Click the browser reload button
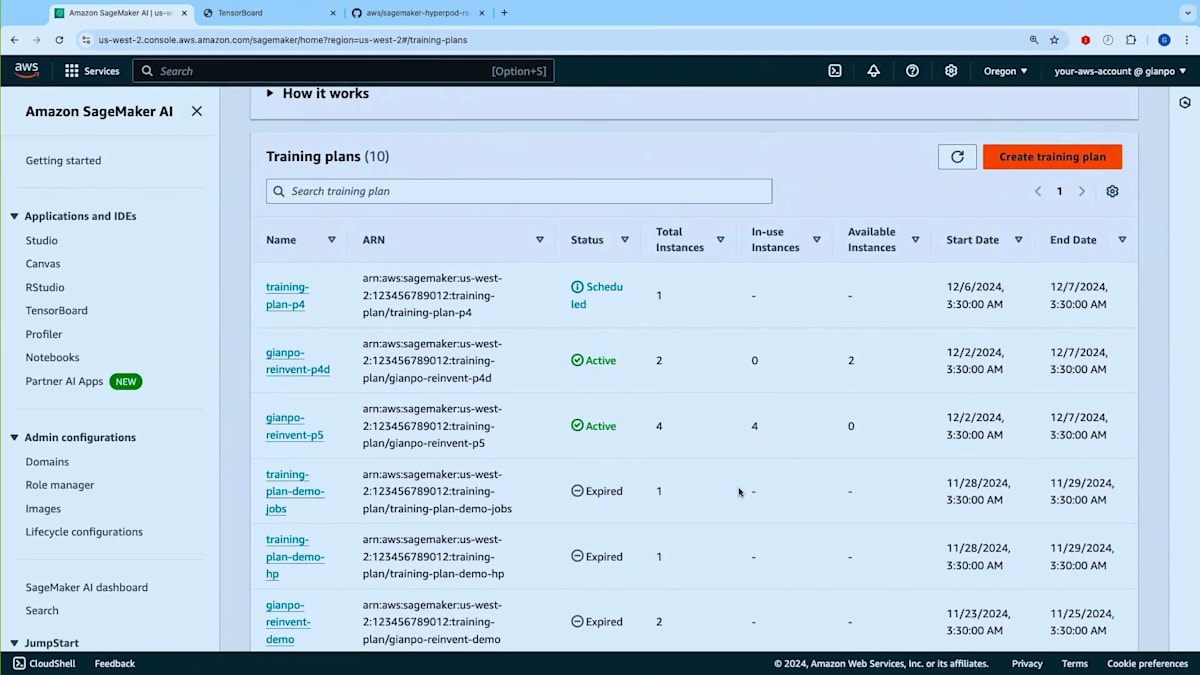 (x=59, y=40)
